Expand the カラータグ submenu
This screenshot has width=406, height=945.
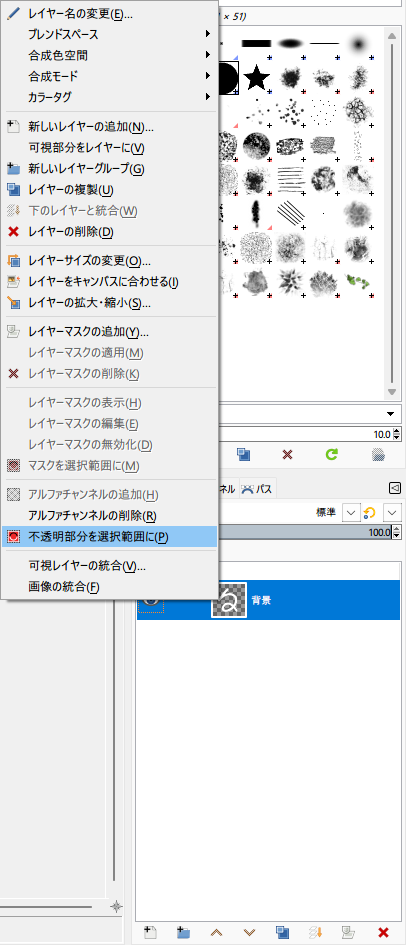point(109,96)
